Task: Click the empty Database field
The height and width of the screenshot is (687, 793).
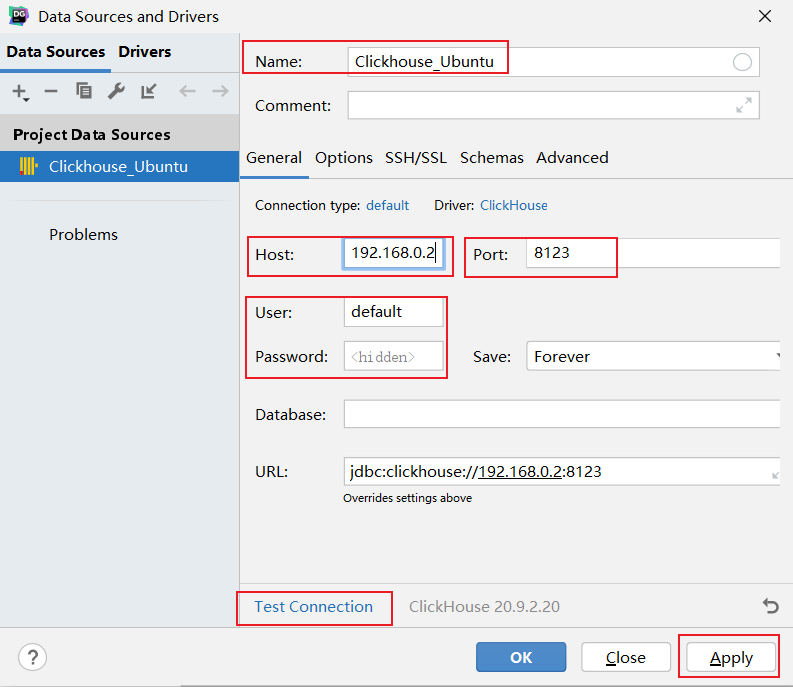Action: pos(562,414)
